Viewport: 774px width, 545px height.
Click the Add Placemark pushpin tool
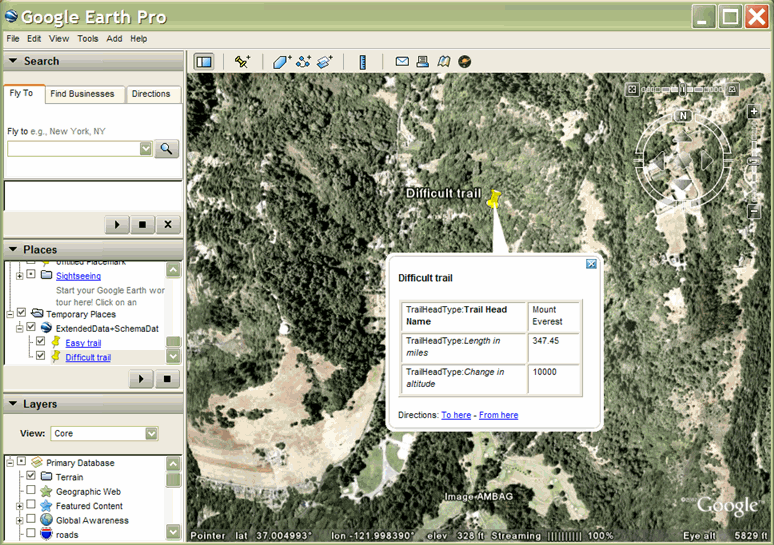point(242,62)
